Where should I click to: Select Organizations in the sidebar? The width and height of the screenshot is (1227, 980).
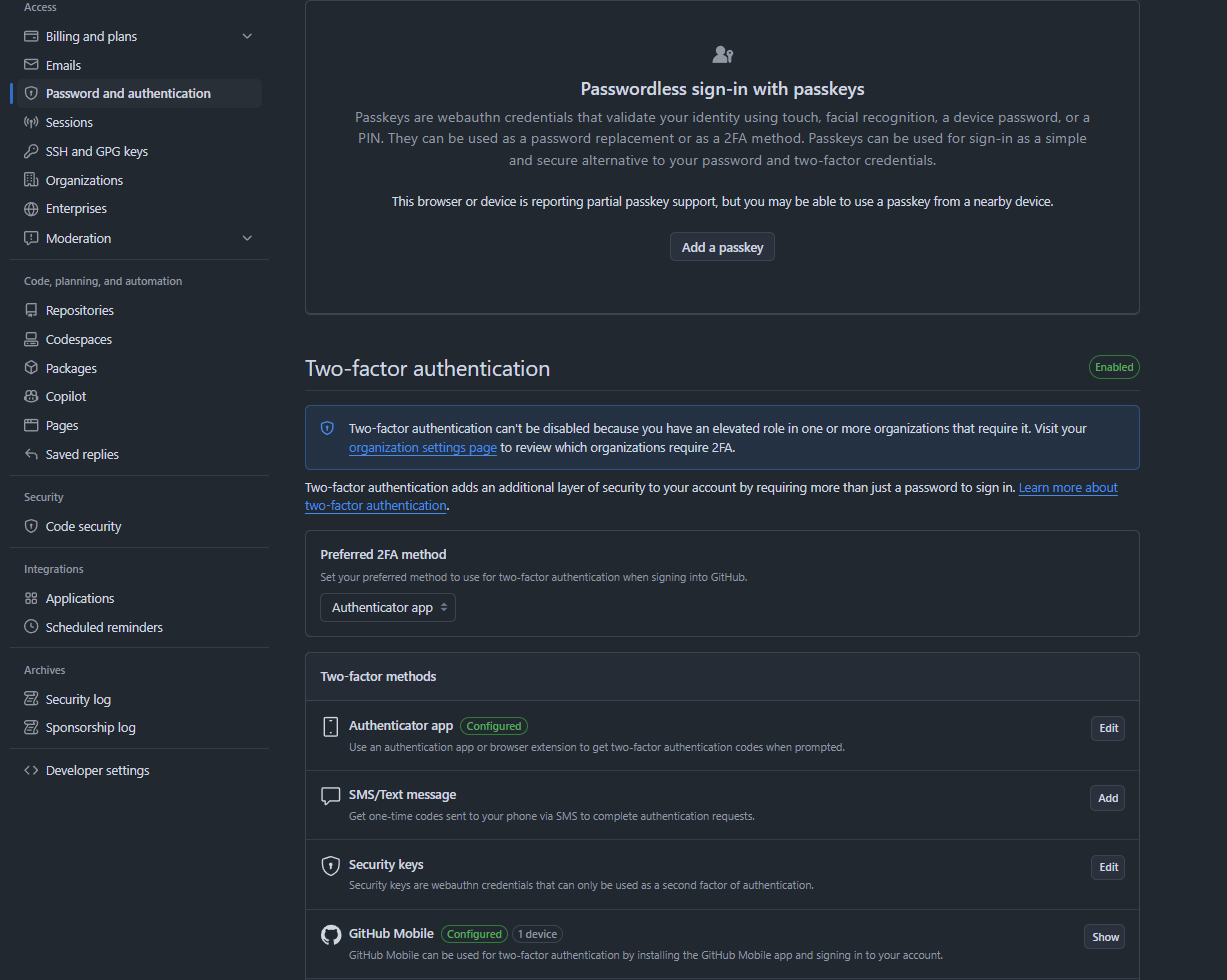point(139,181)
